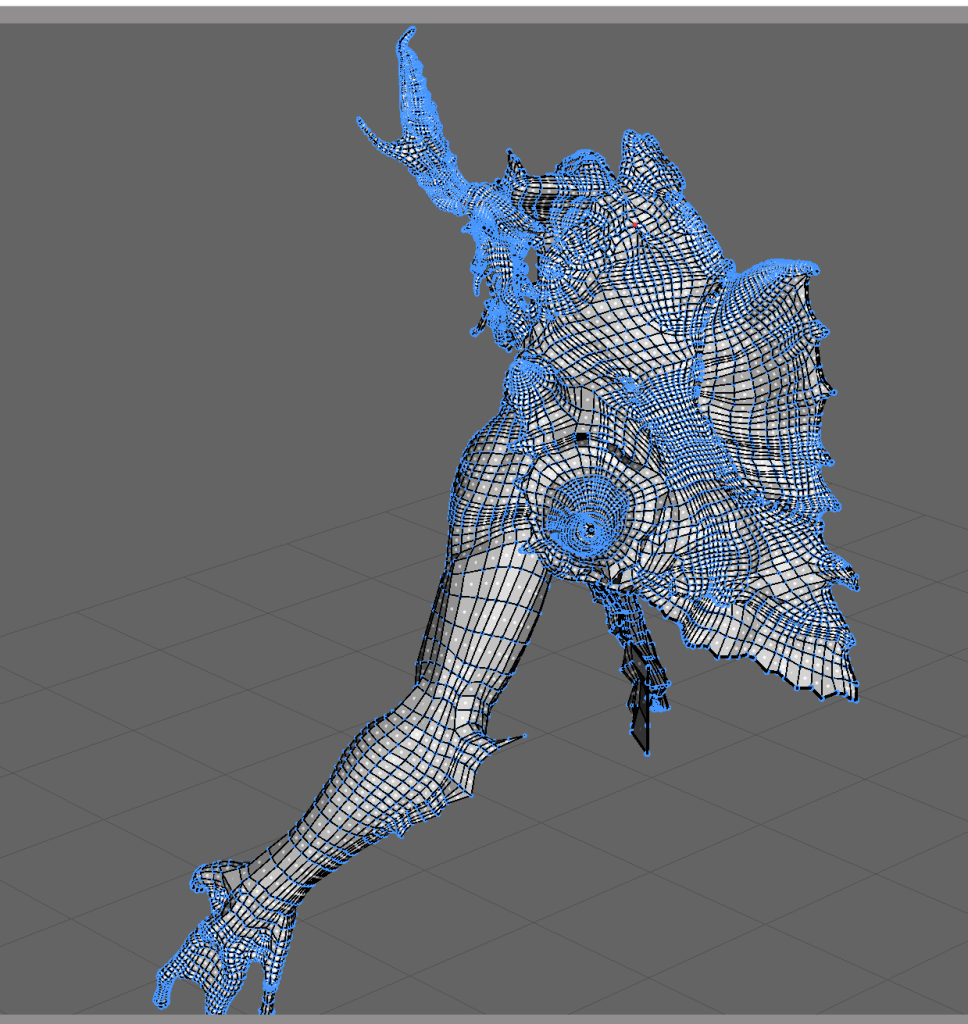Click the pointed elbow spike tip
Viewport: 968px width, 1024px height.
(x=524, y=737)
